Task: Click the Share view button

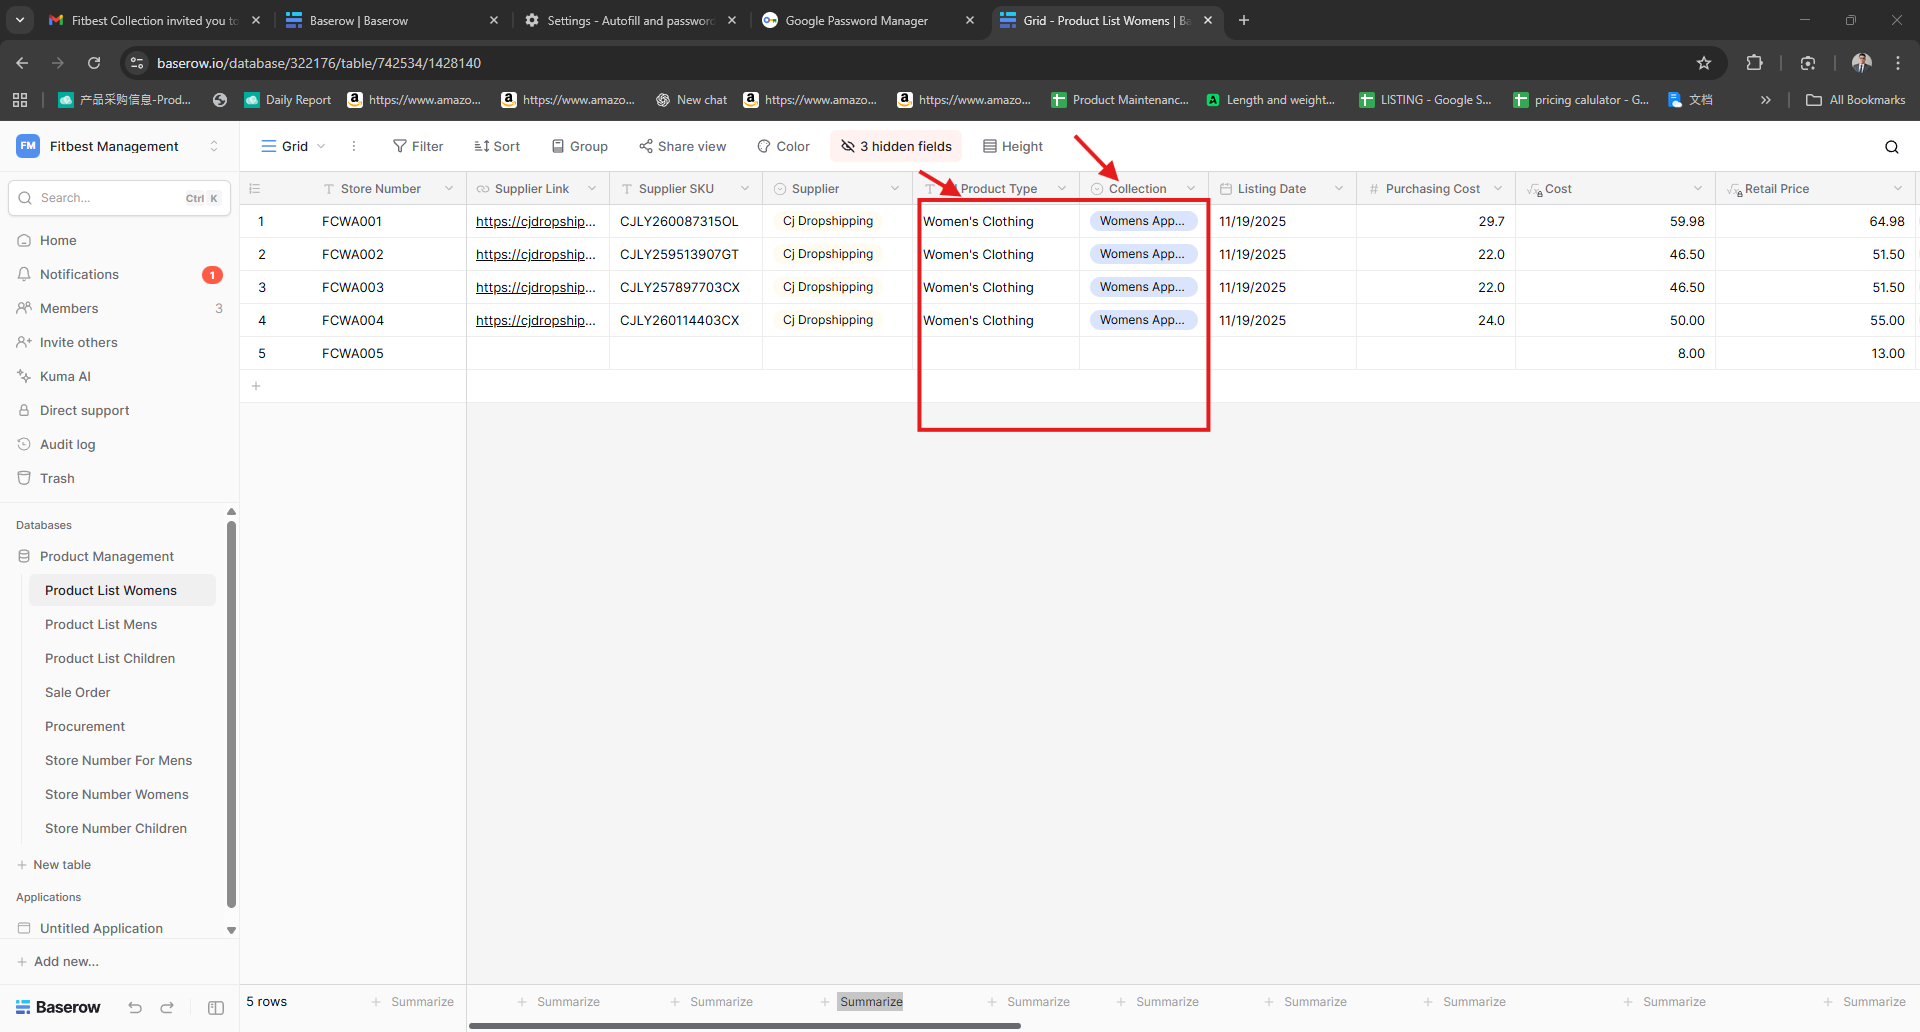Action: coord(682,146)
